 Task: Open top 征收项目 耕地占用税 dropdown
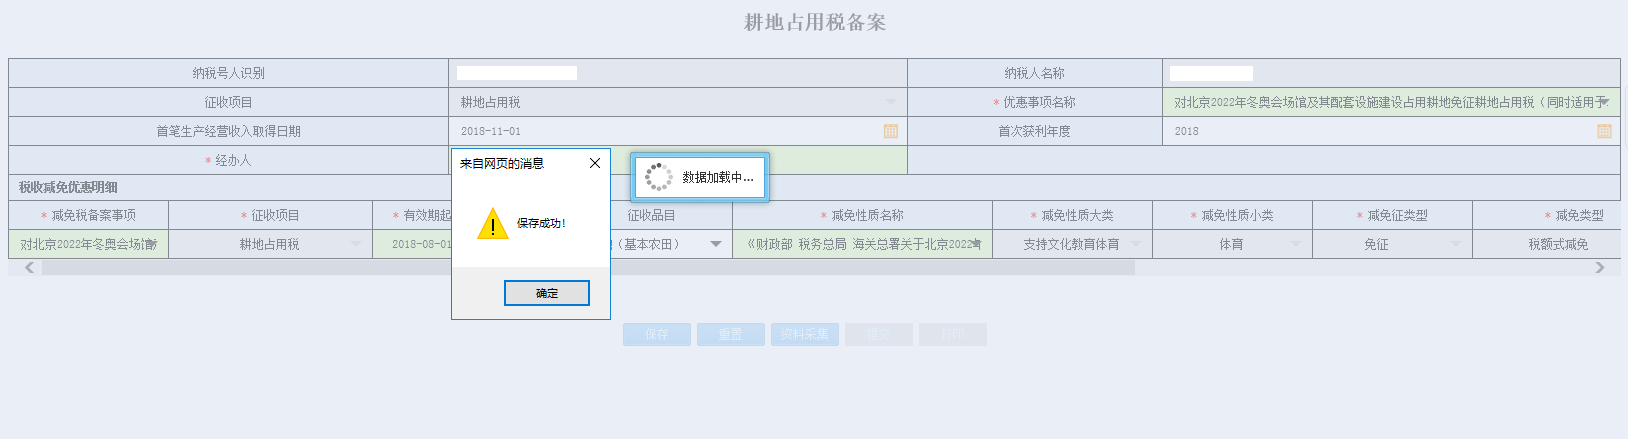(x=890, y=102)
